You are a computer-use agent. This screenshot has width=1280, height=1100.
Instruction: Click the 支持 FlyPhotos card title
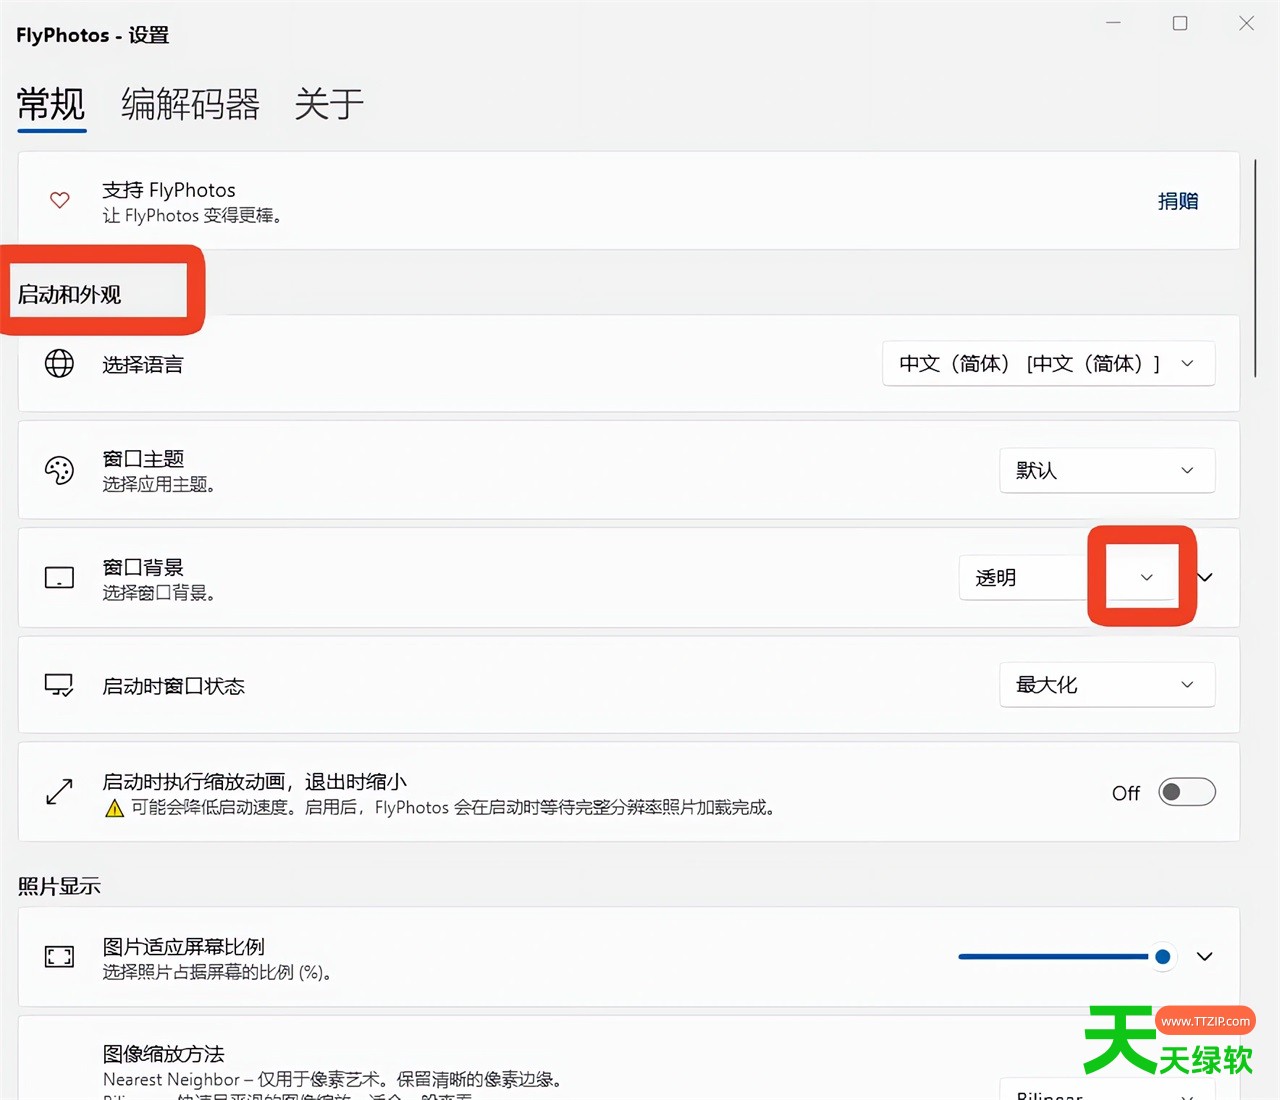(169, 190)
